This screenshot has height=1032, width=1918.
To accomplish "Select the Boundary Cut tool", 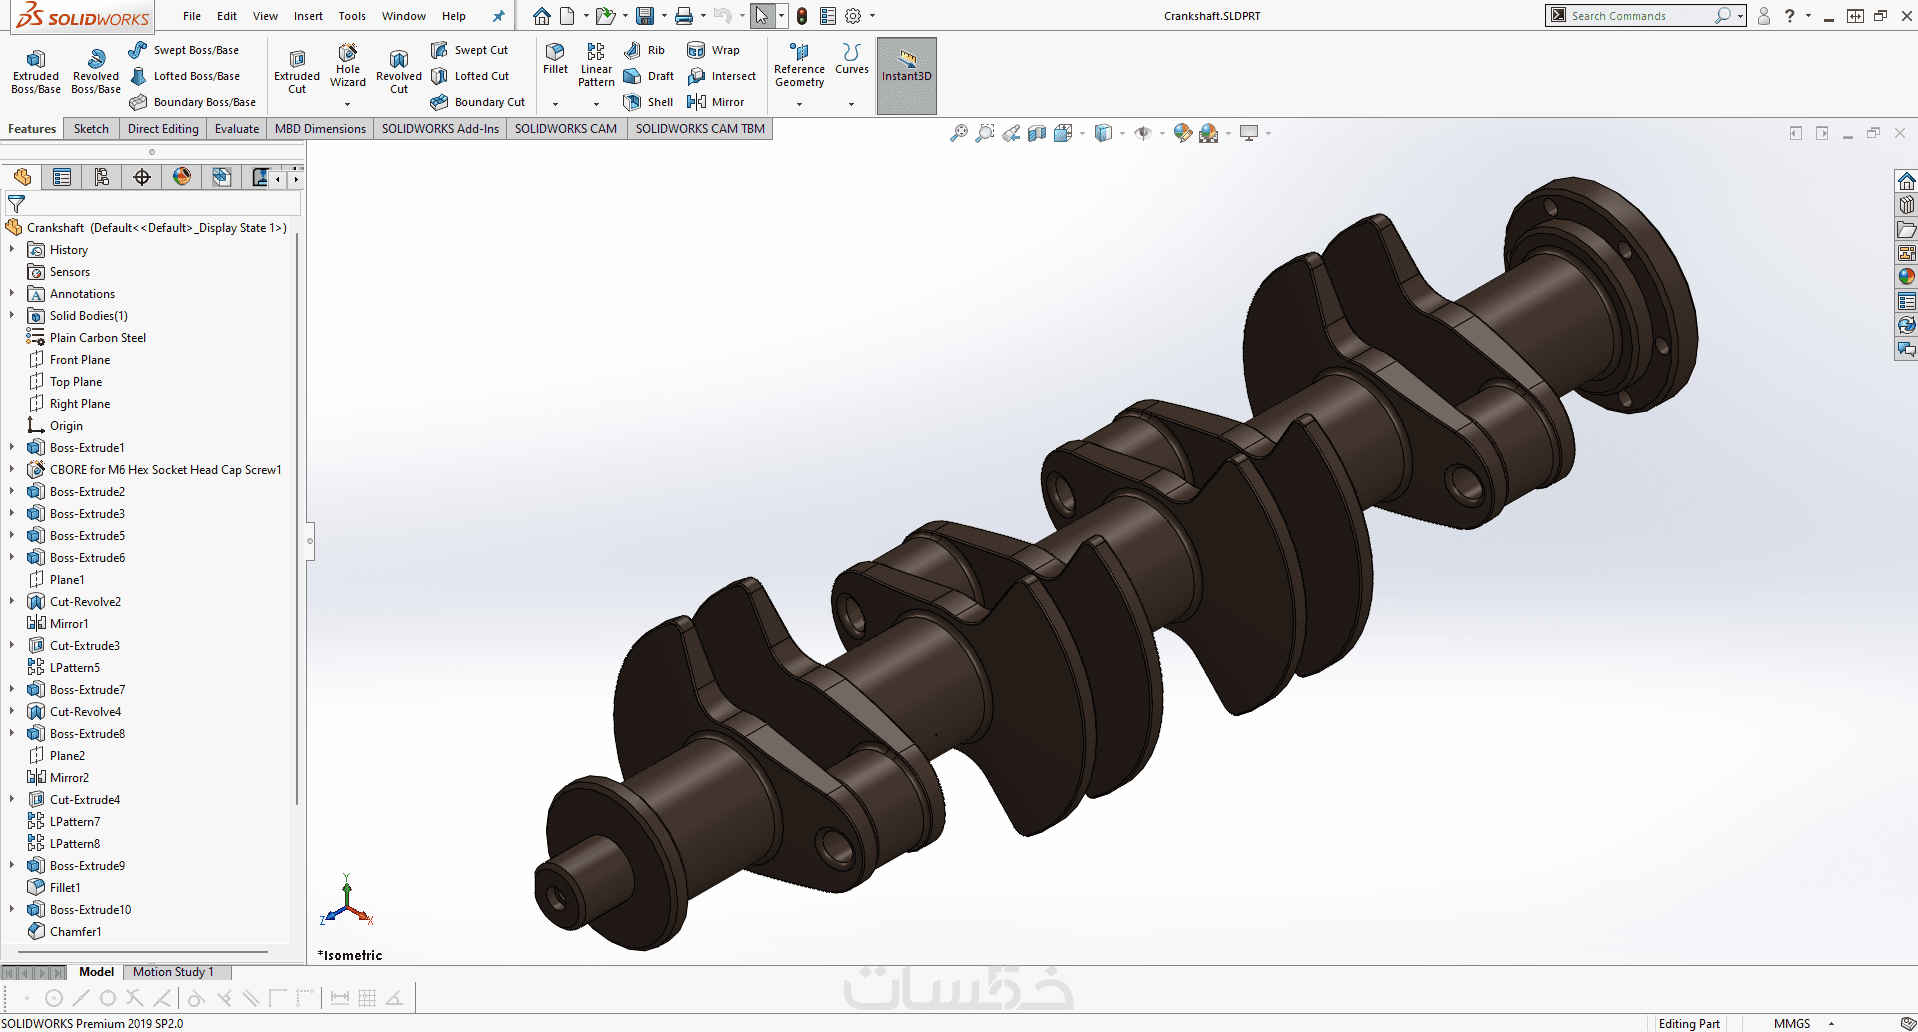I will (x=478, y=102).
